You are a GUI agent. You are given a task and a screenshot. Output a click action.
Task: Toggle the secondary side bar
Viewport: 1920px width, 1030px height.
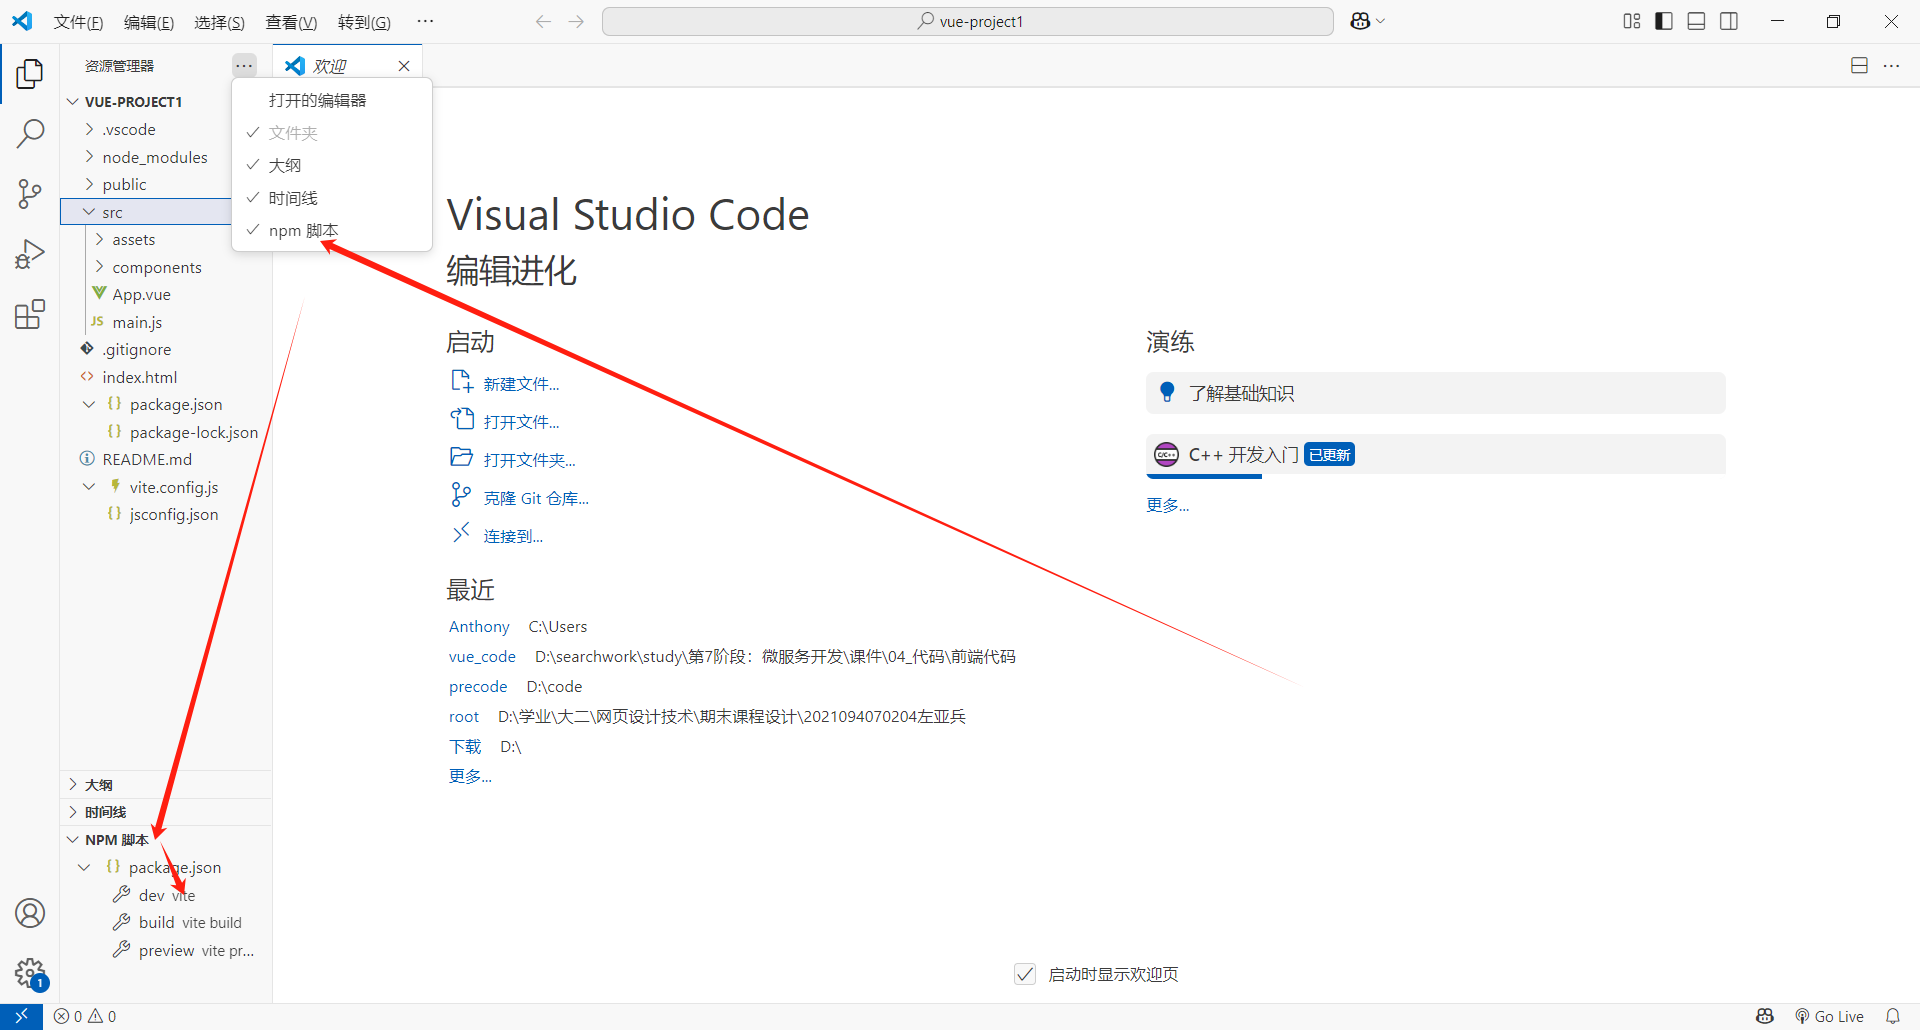(1728, 21)
